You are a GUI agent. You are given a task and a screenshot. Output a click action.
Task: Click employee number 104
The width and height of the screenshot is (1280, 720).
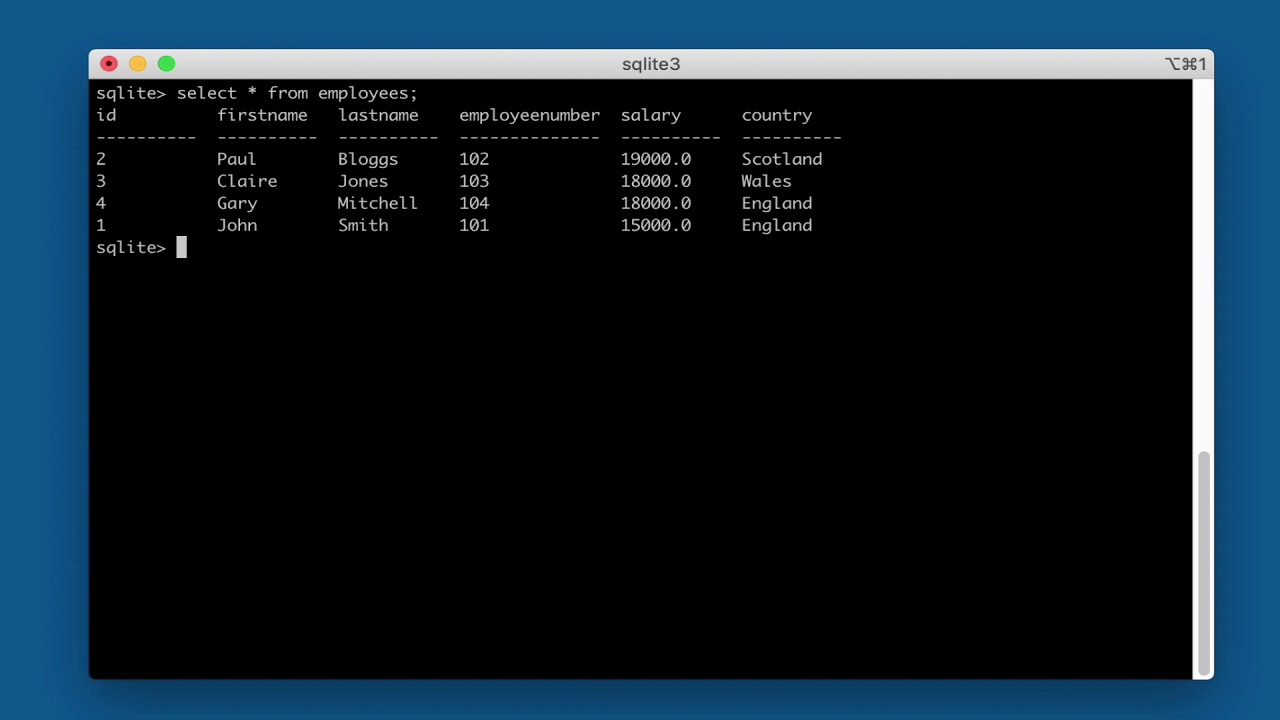(x=474, y=203)
